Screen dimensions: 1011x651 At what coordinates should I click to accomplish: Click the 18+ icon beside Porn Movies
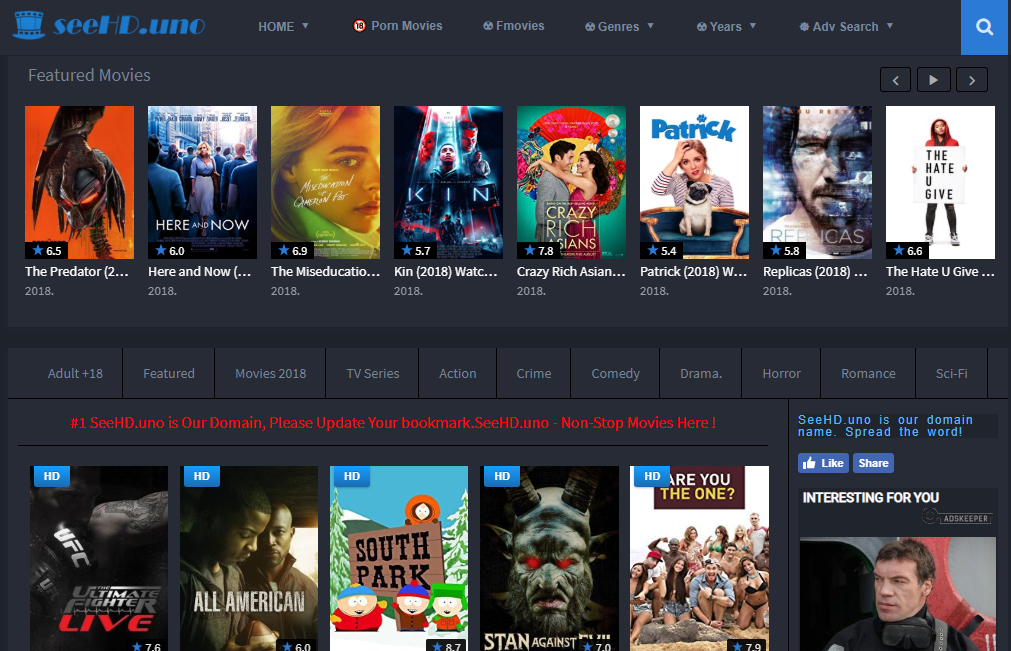tap(359, 26)
